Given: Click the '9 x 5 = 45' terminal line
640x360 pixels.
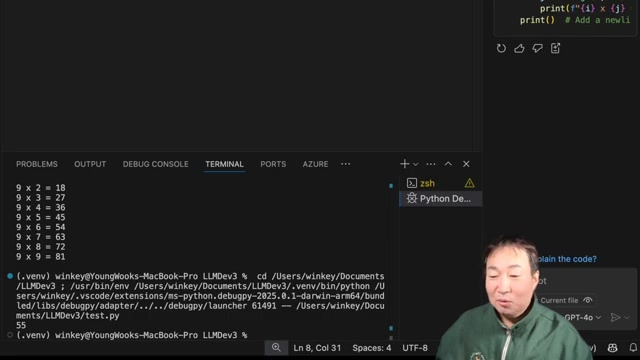Looking at the screenshot, I should pos(40,217).
